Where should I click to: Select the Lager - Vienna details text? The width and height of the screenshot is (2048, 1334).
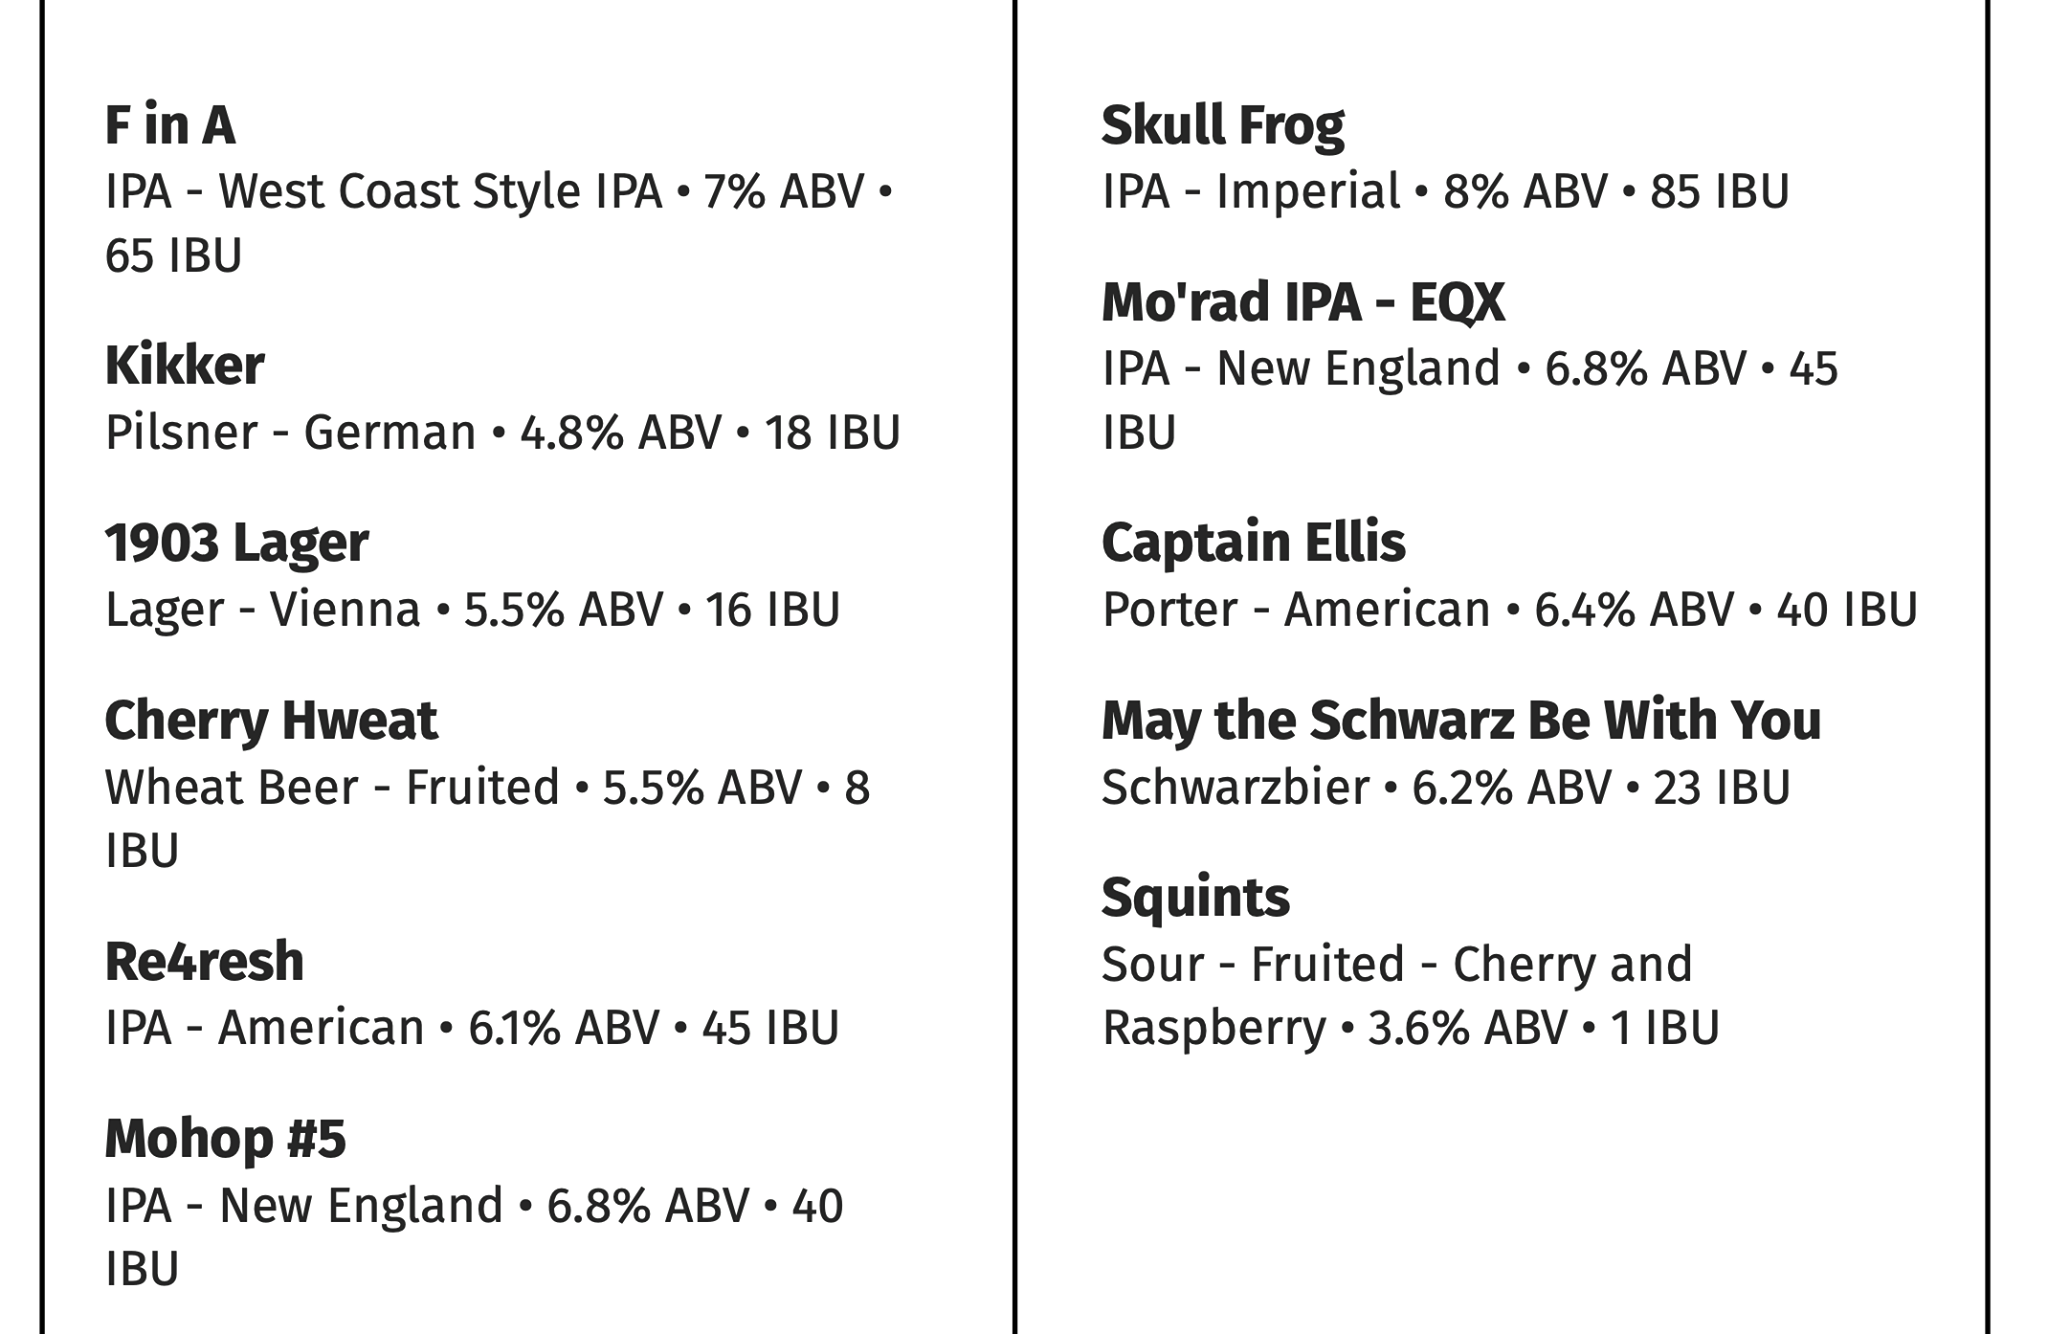pos(472,610)
